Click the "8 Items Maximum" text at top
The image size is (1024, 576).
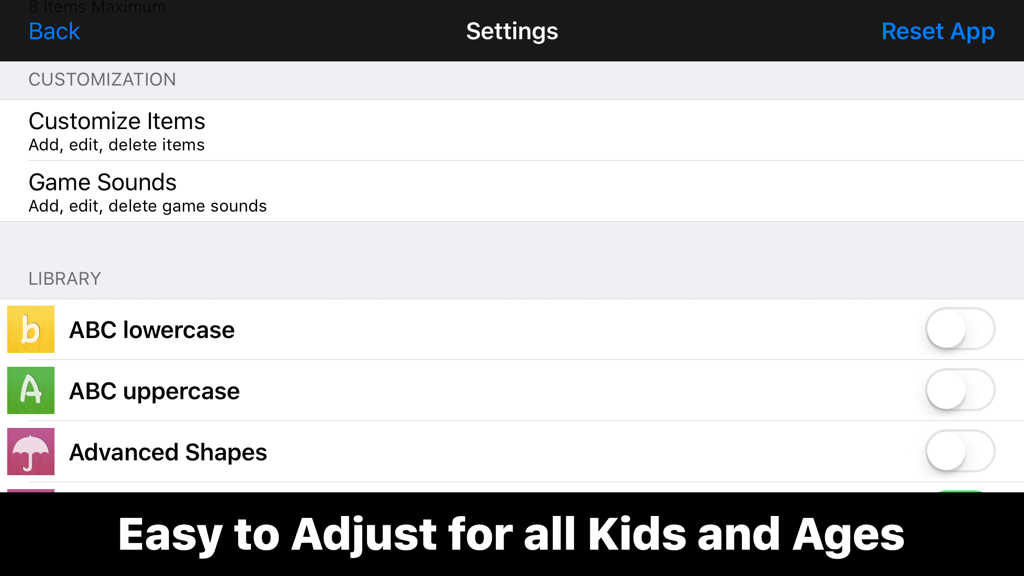coord(96,7)
